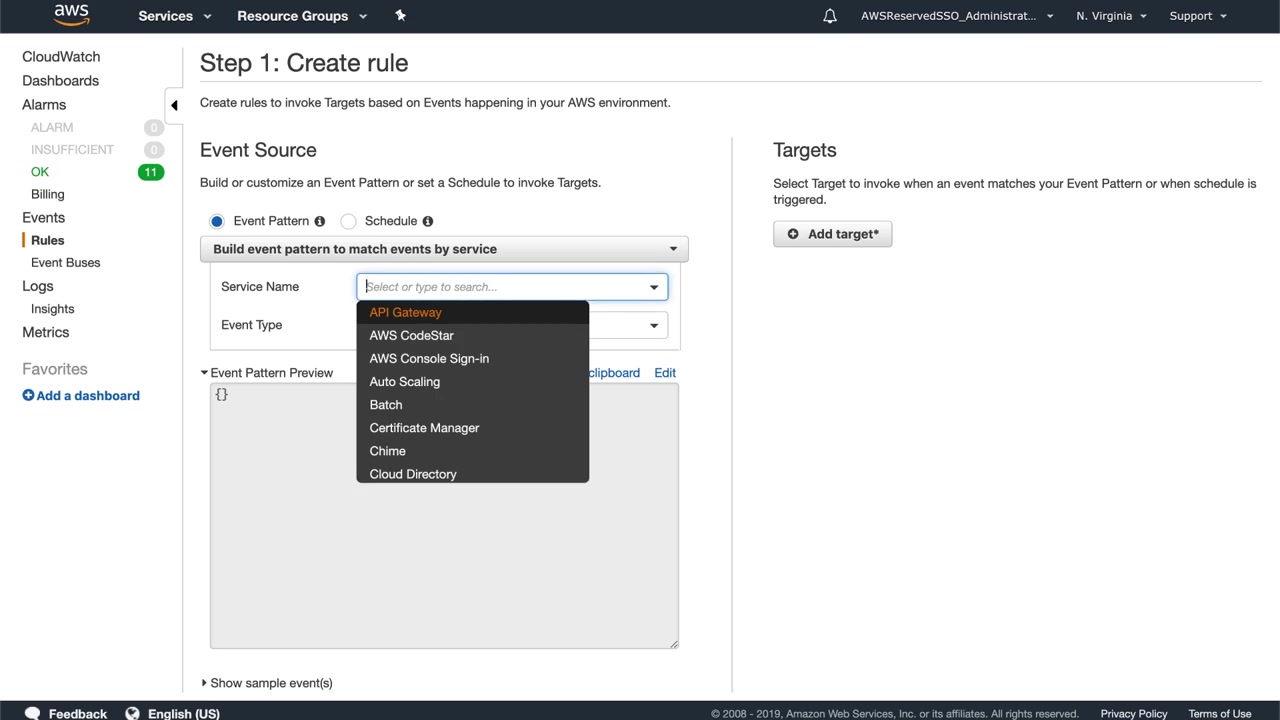The image size is (1280, 720).
Task: Select the Event Pattern radio button
Action: point(217,221)
